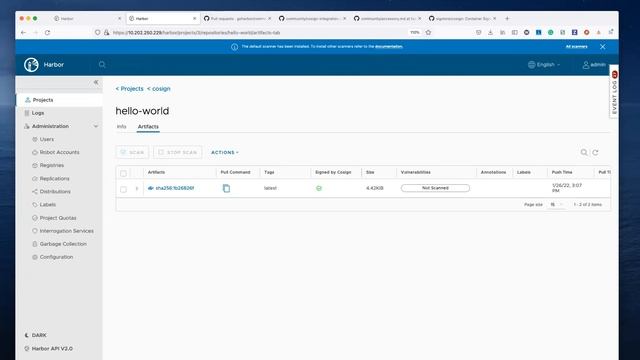Sort by the Size column header
The image size is (640, 360).
click(370, 172)
